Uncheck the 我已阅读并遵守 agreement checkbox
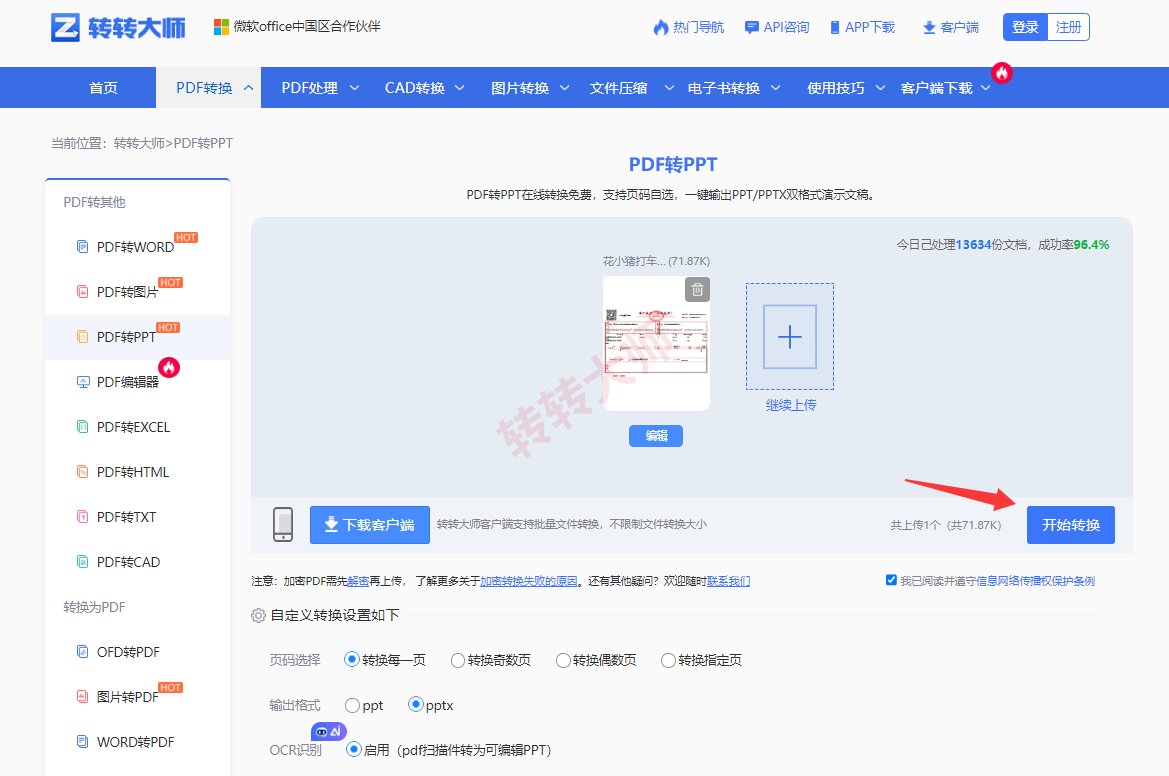The height and width of the screenshot is (776, 1169). [x=891, y=580]
